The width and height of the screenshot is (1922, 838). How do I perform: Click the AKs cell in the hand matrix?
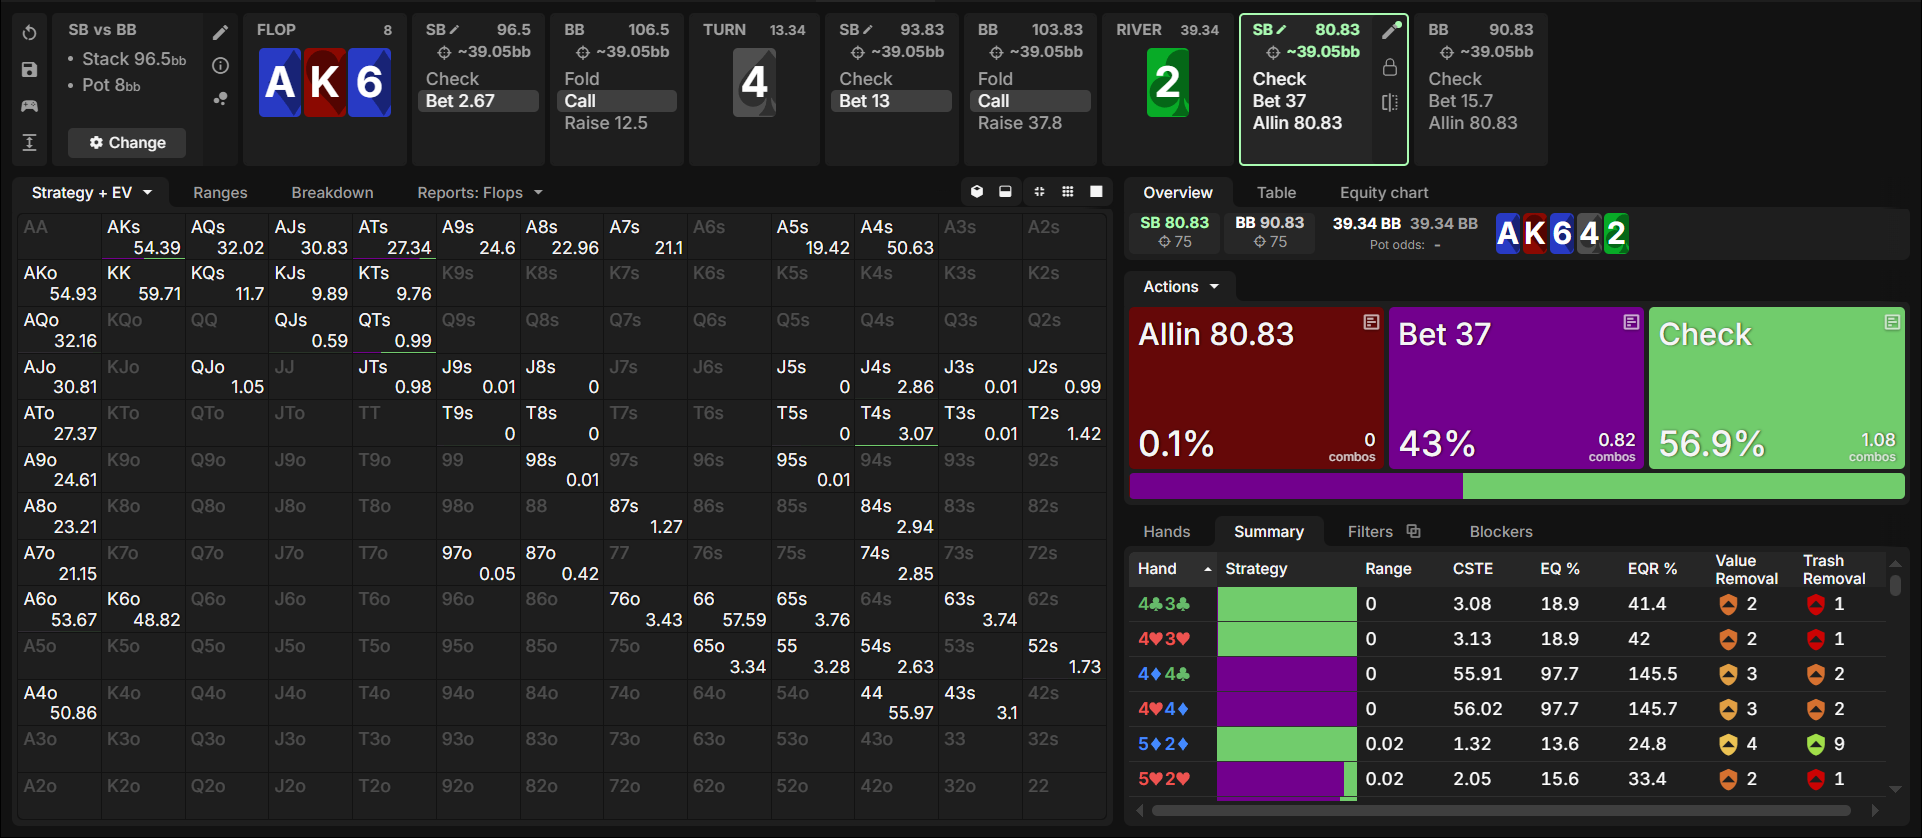[143, 237]
